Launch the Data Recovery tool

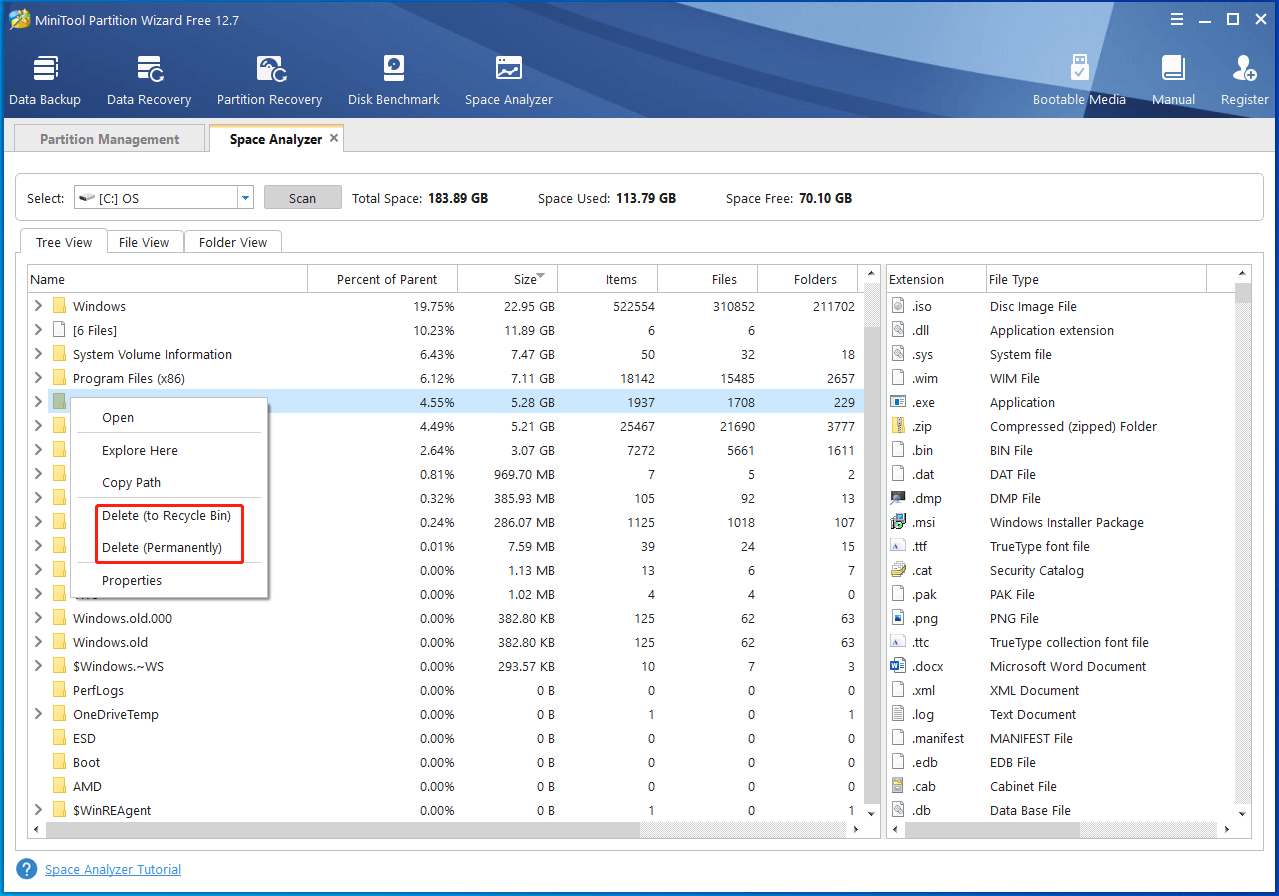[x=149, y=80]
